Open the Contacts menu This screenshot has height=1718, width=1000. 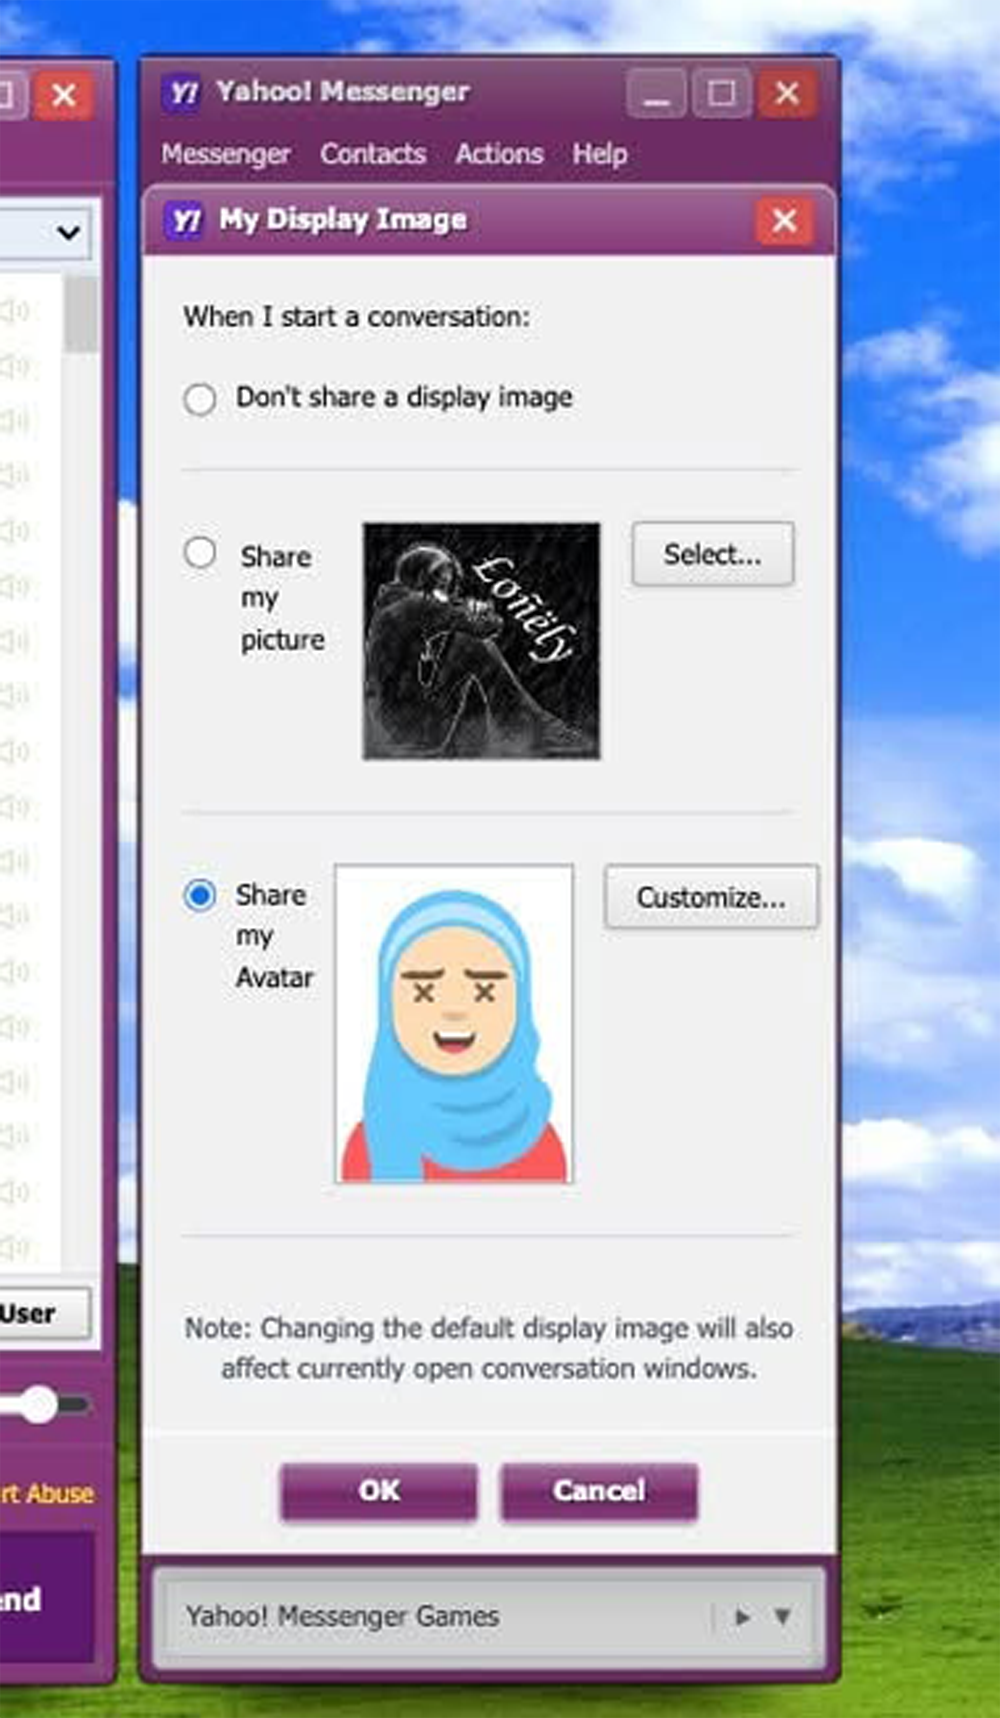(373, 154)
